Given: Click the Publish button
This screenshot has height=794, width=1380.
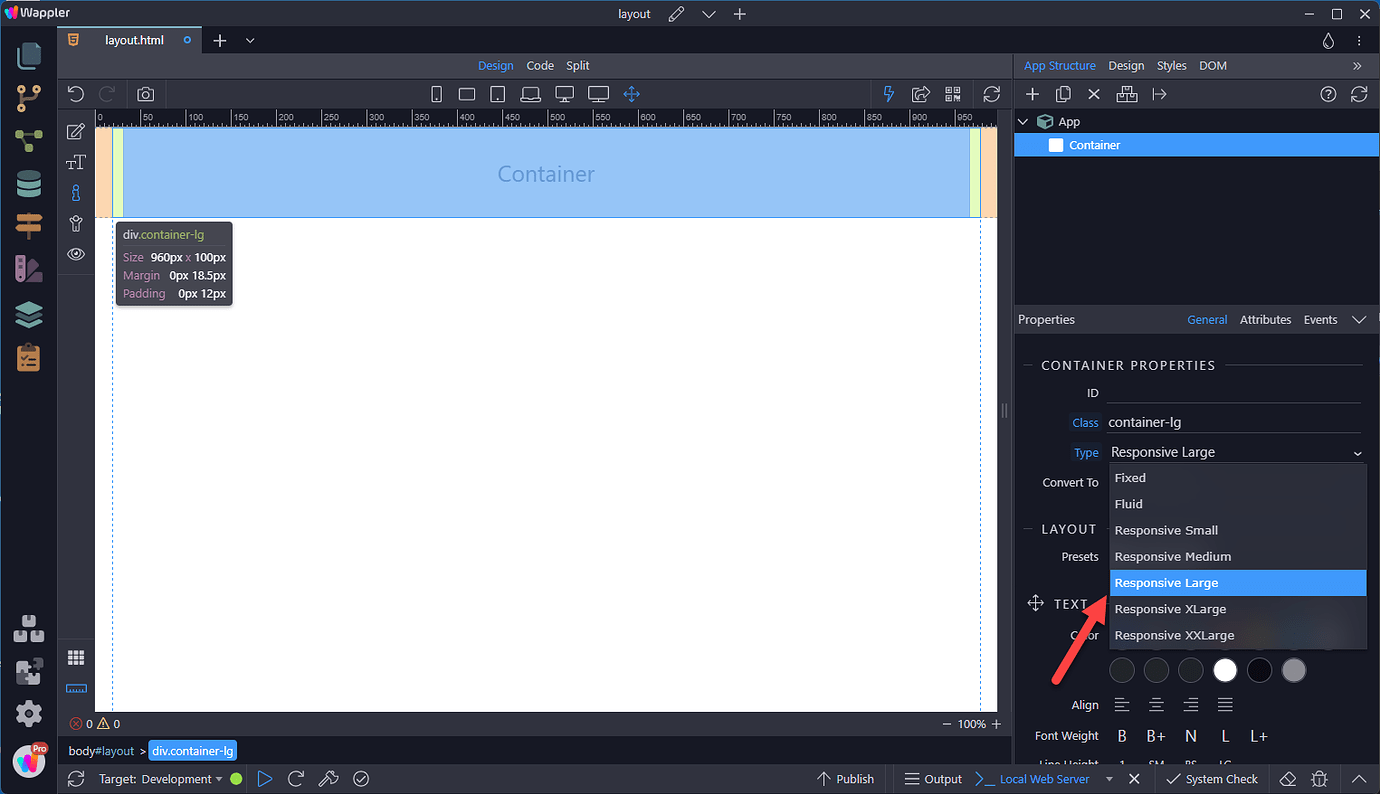Looking at the screenshot, I should coord(845,778).
